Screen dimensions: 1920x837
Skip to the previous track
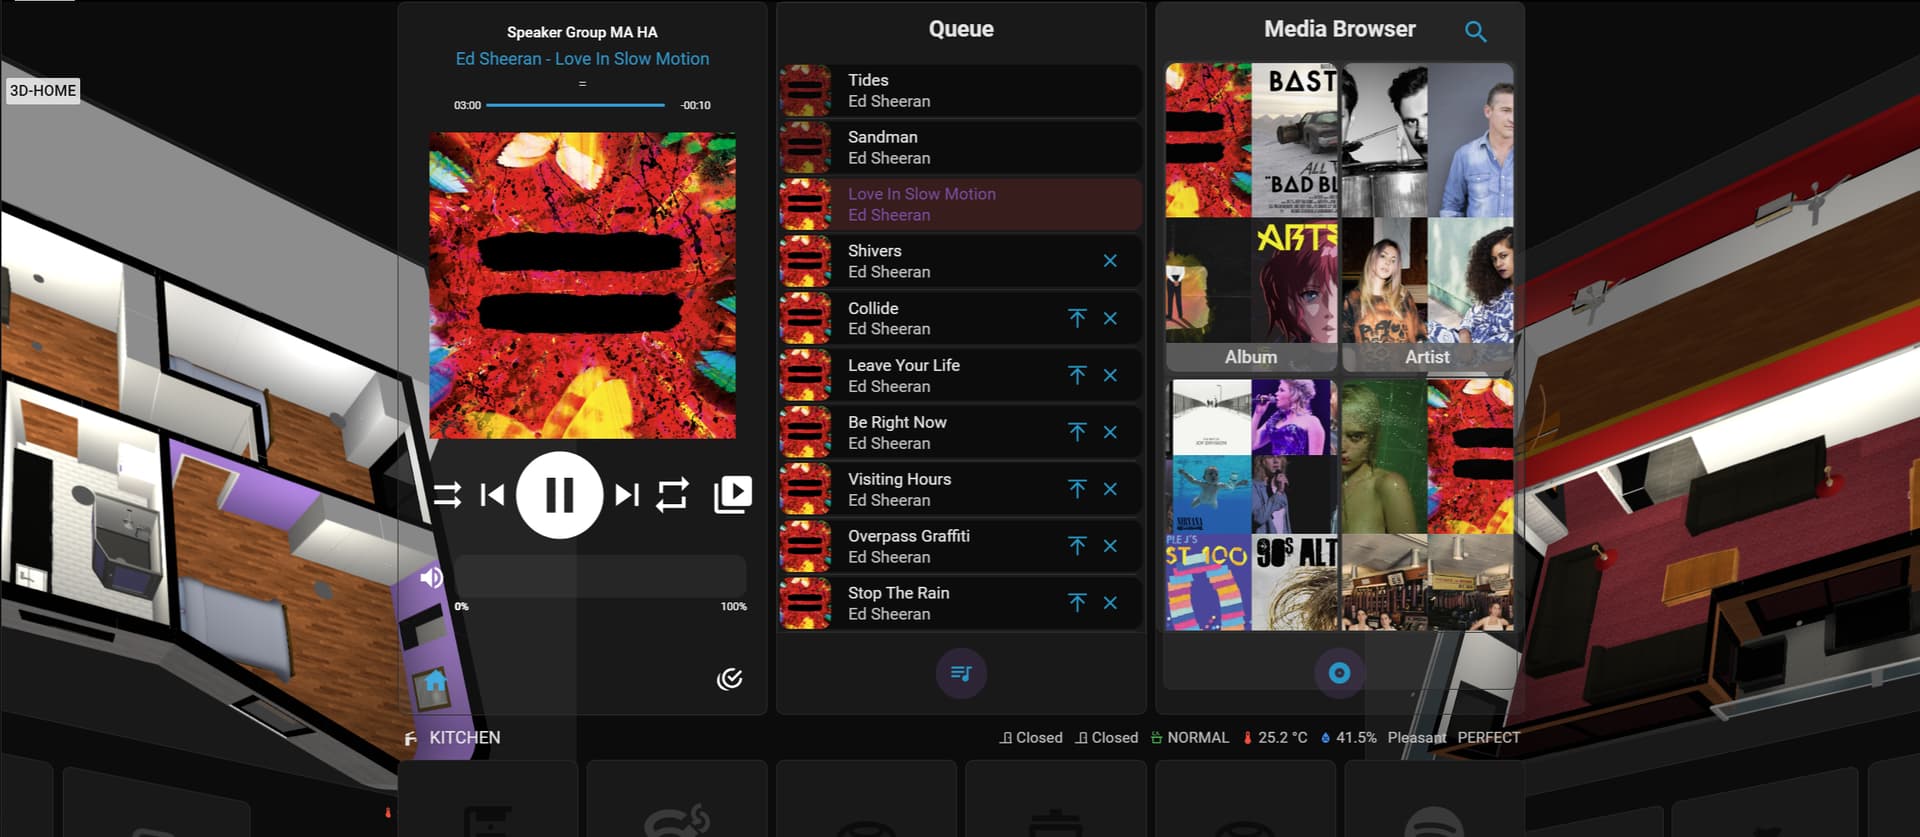click(492, 495)
